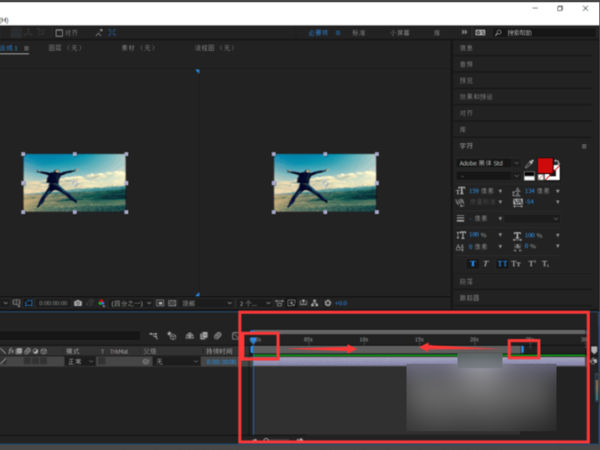Open the Adobe 黑体 Std font dropdown

coord(489,162)
